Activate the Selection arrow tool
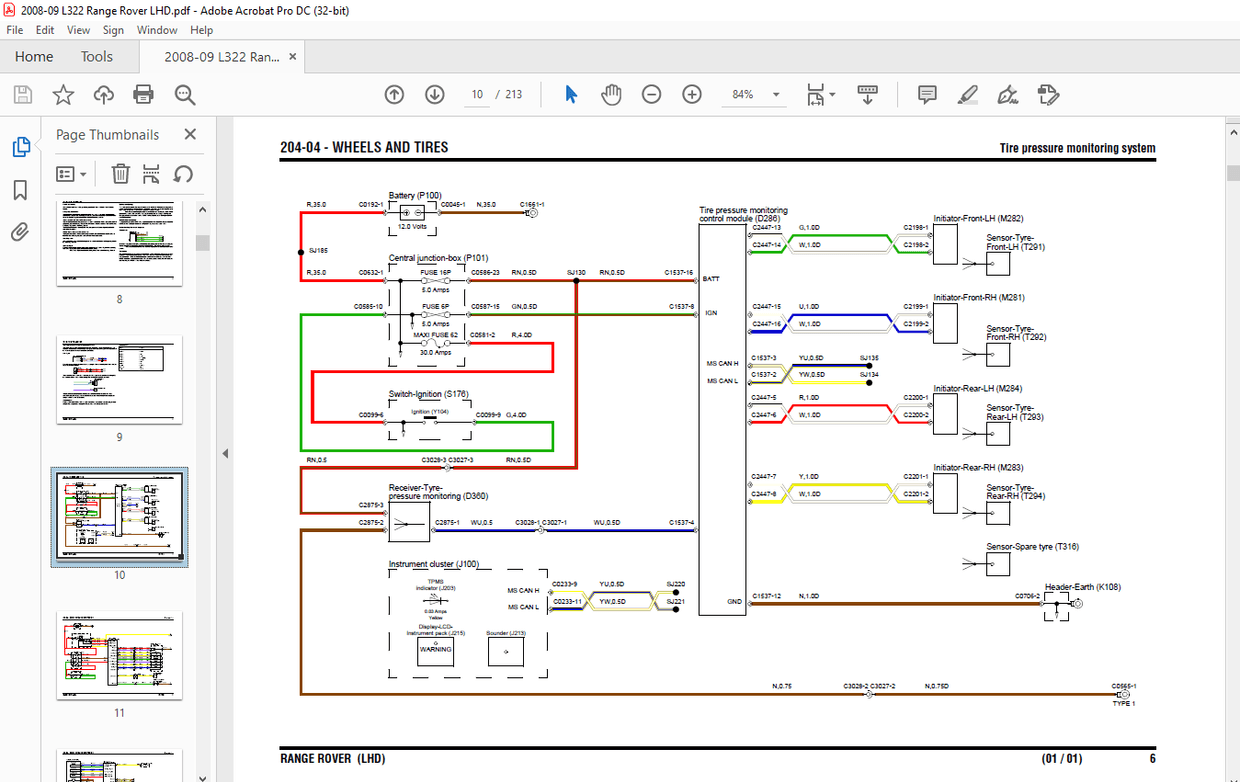This screenshot has height=782, width=1240. tap(570, 94)
